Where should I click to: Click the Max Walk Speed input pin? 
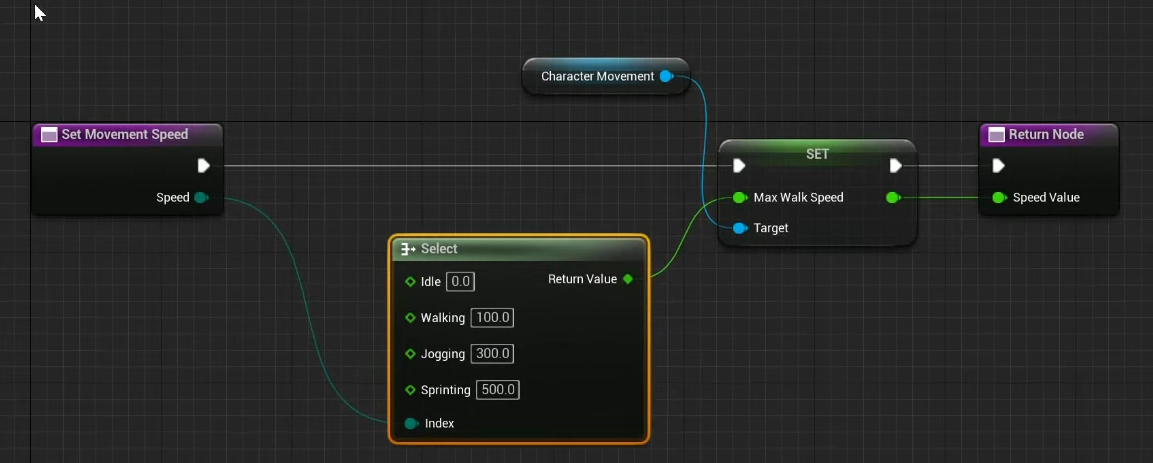click(739, 198)
